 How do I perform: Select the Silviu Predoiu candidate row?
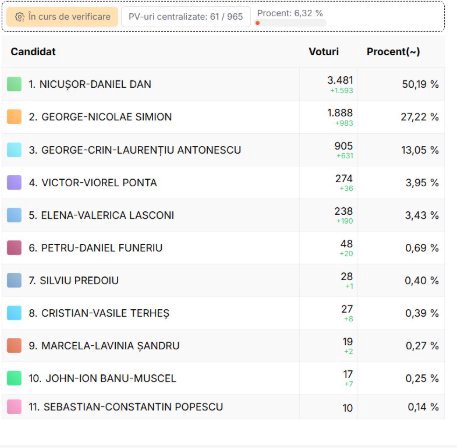(223, 281)
